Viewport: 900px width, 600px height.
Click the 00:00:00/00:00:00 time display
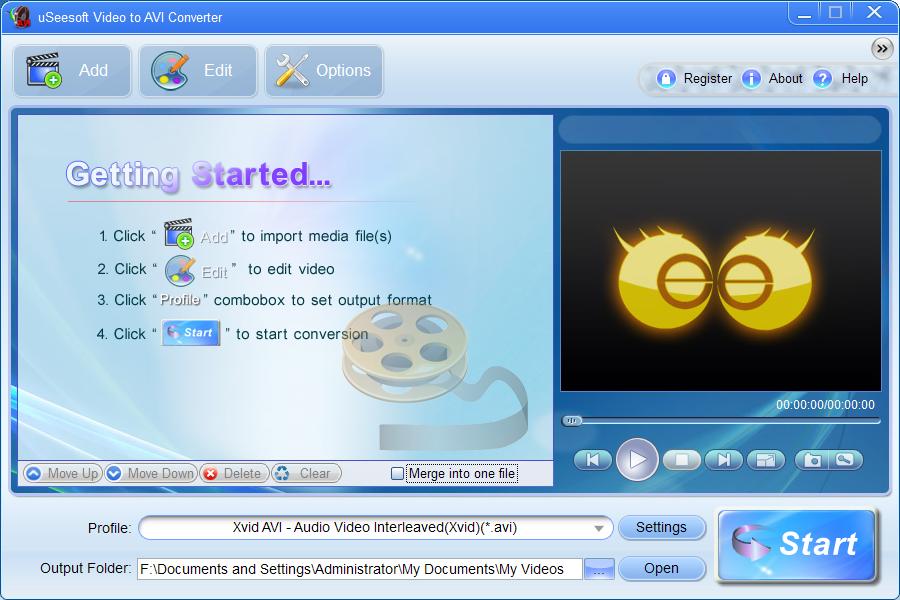[825, 405]
